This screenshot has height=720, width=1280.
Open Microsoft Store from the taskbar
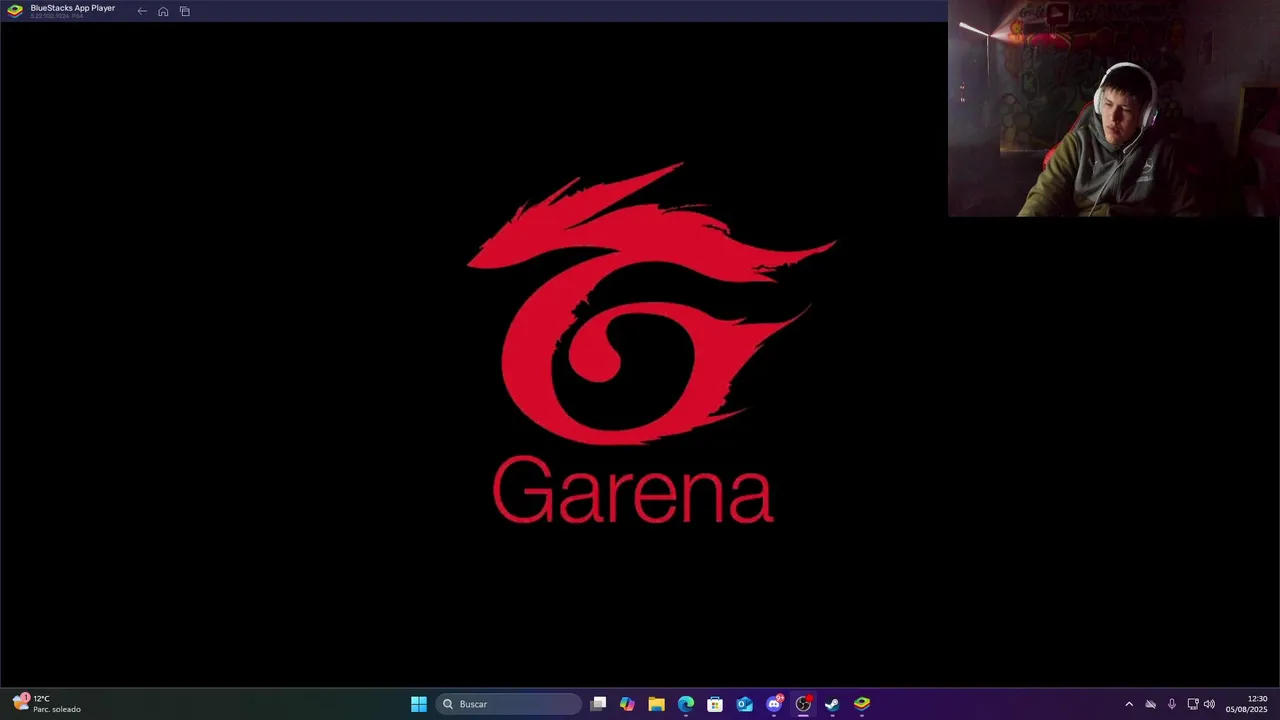pos(715,704)
